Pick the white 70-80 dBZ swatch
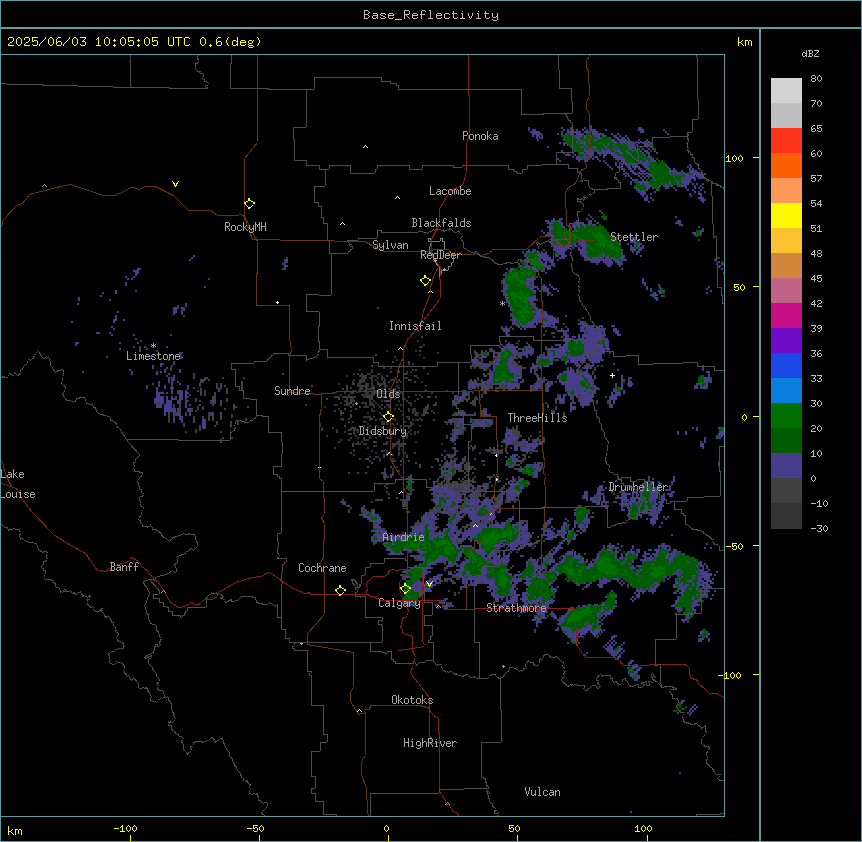Image resolution: width=862 pixels, height=842 pixels. pyautogui.click(x=786, y=91)
